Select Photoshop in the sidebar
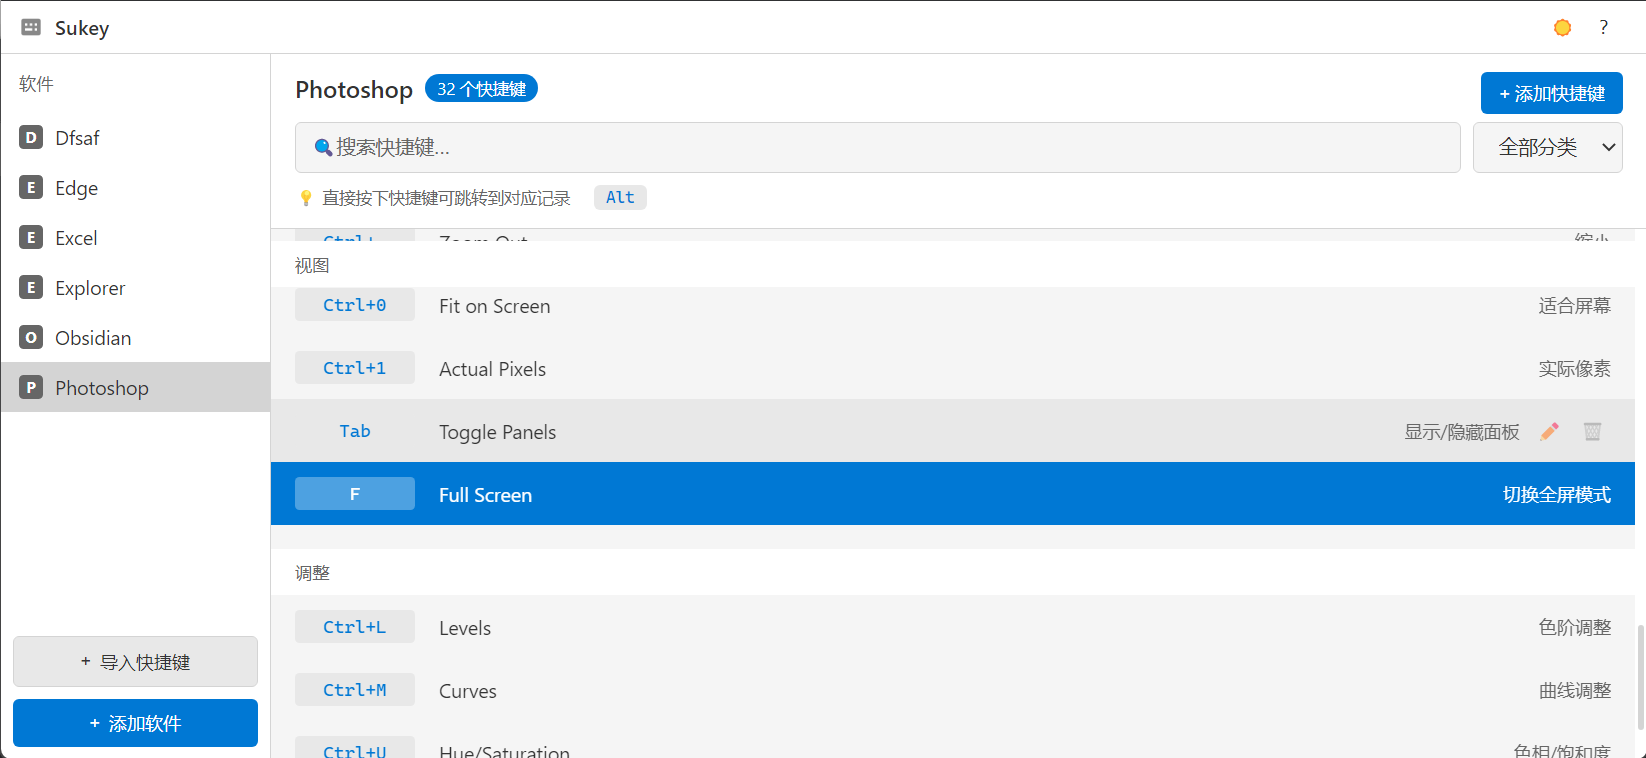 [135, 387]
